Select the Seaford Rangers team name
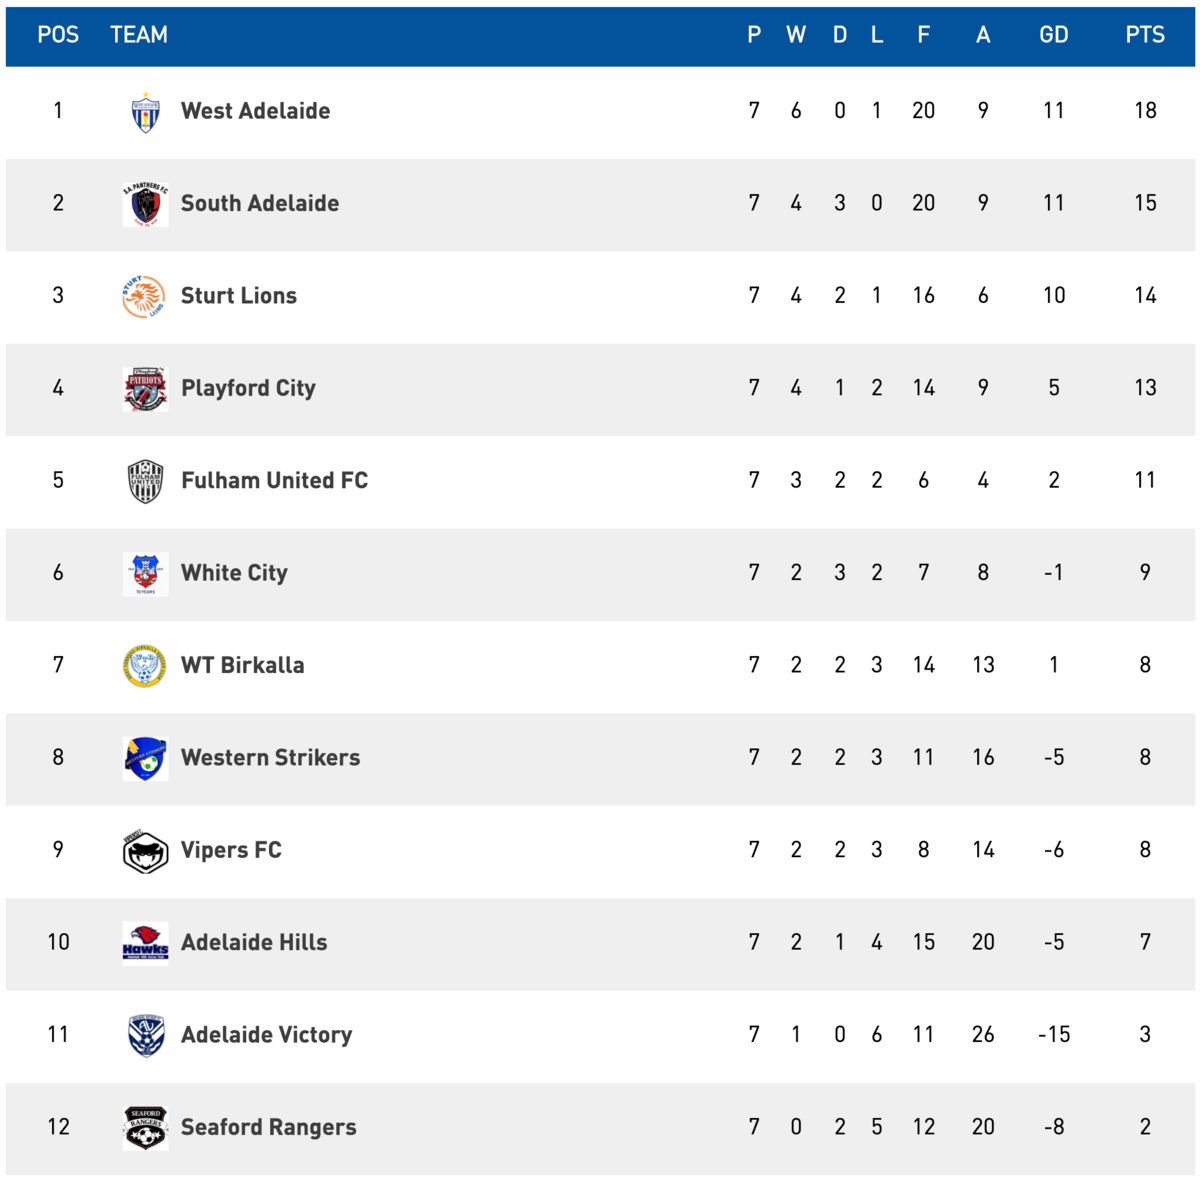Screen dimensions: 1200x1180 click(x=268, y=1127)
